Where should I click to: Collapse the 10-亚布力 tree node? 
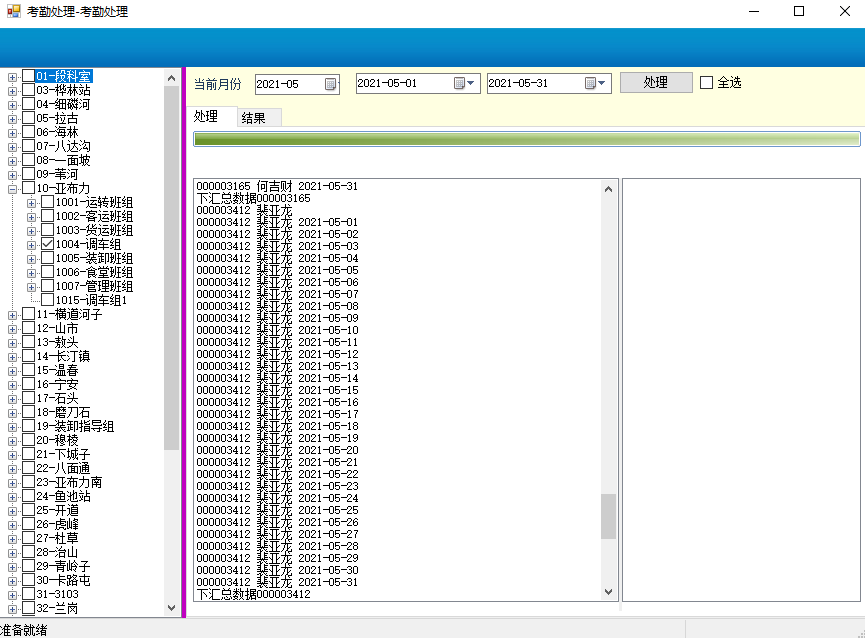pyautogui.click(x=13, y=188)
